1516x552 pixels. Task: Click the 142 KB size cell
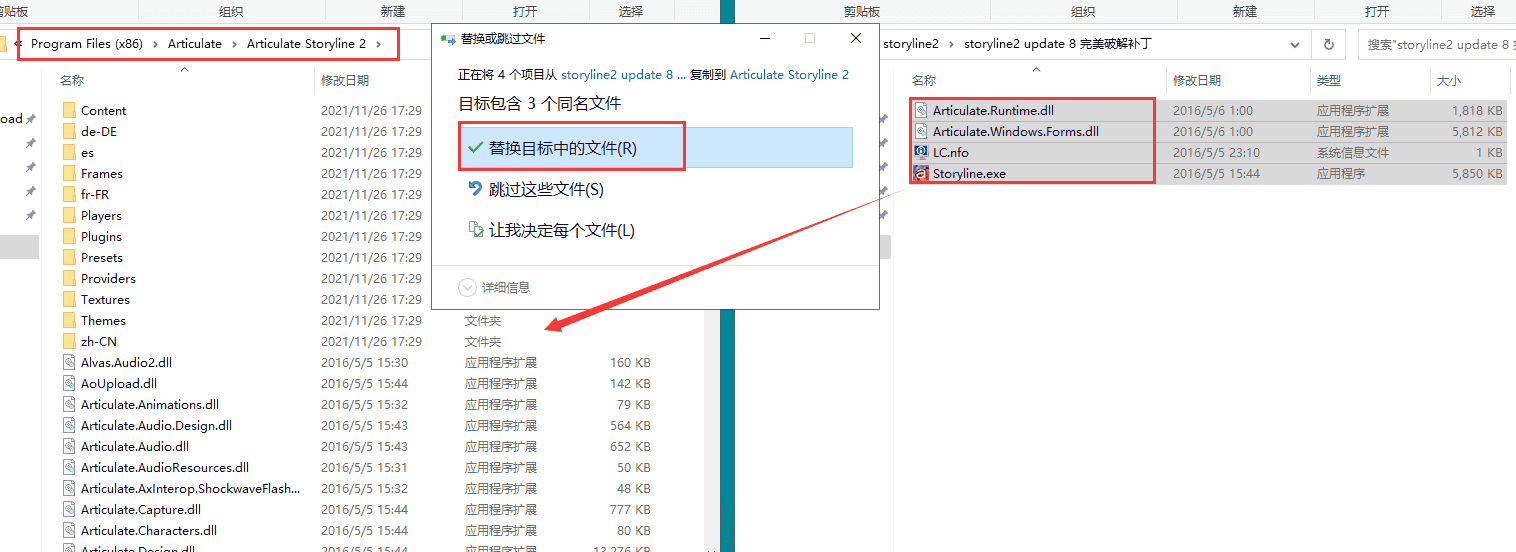[630, 383]
